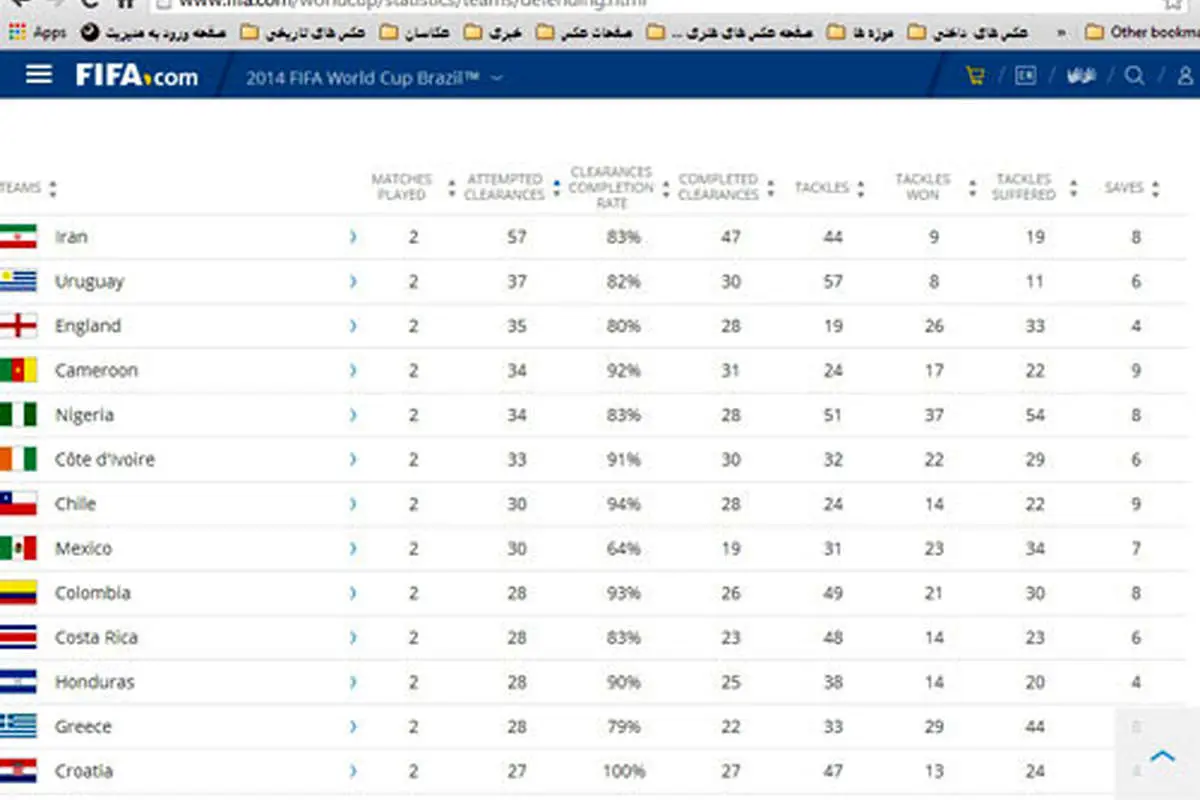Open Nigeria team link

[x=84, y=415]
